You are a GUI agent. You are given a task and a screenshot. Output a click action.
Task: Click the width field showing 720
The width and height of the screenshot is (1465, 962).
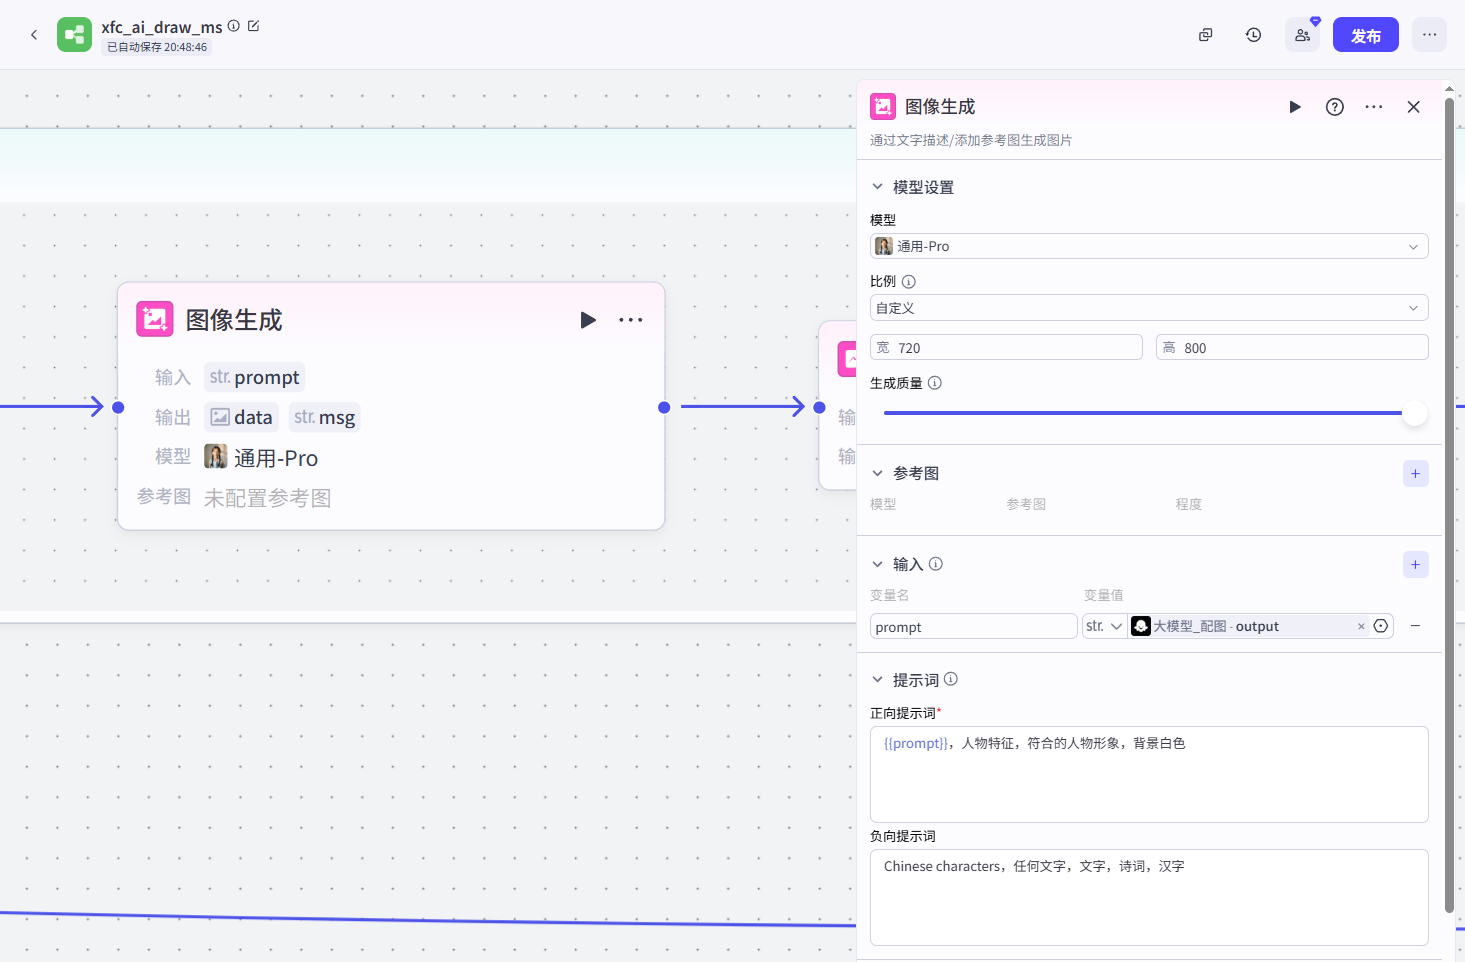click(x=1006, y=347)
